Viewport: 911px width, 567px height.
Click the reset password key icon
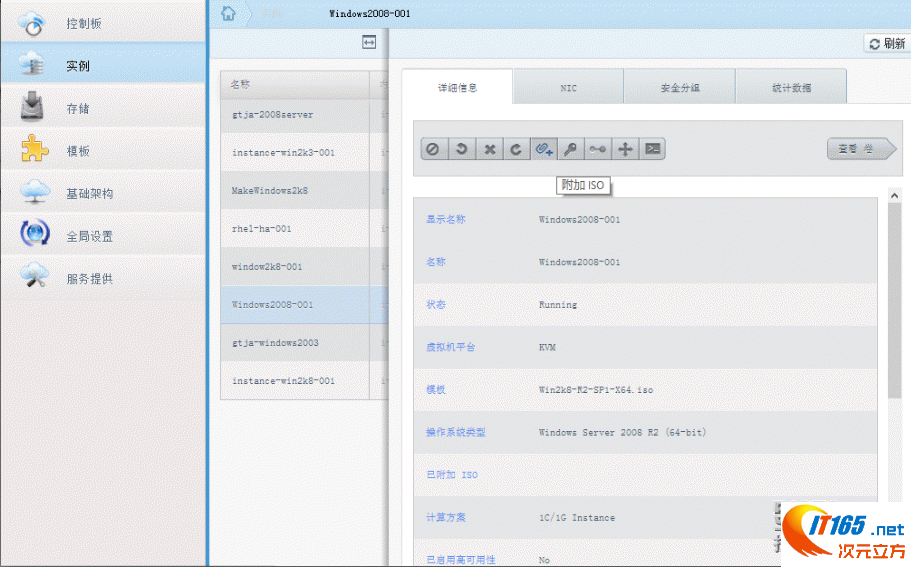571,149
